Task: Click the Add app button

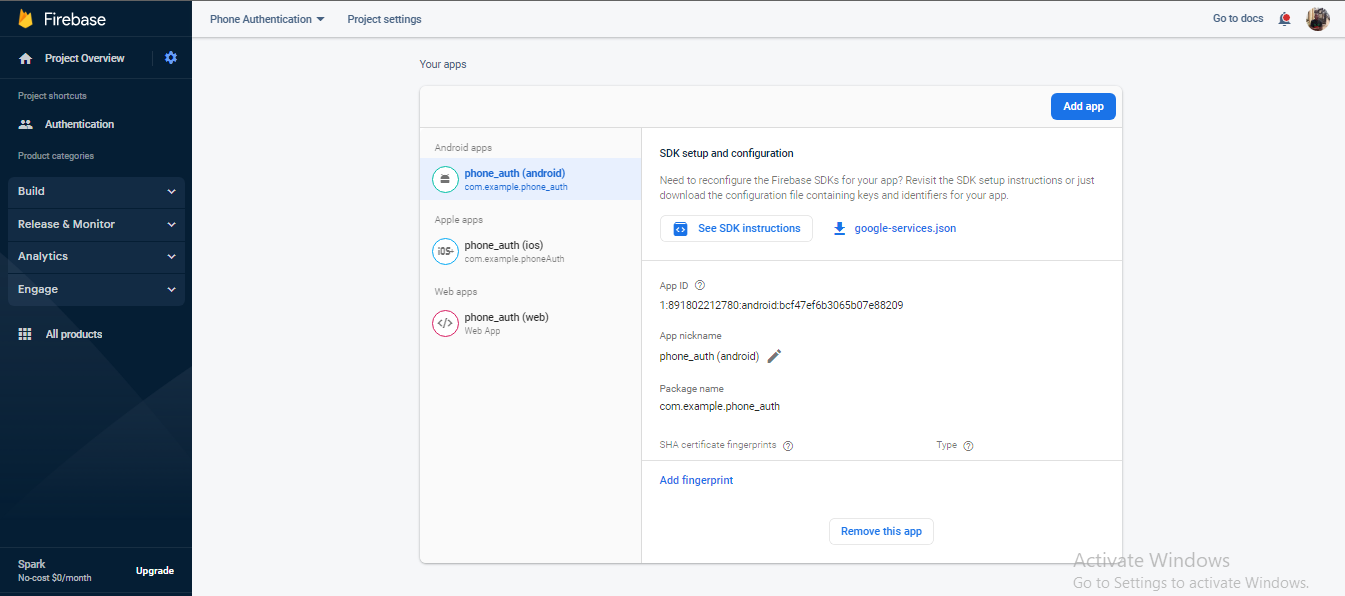Action: point(1083,106)
